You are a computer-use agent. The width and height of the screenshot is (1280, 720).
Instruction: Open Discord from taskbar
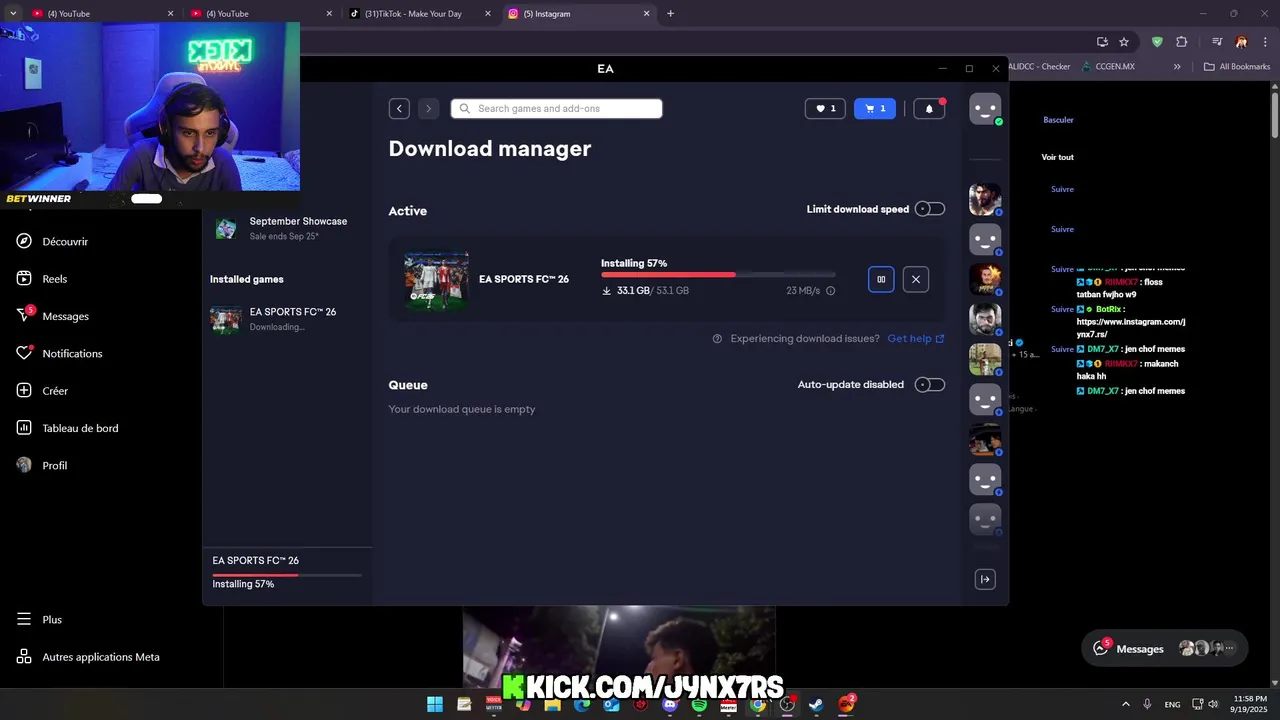click(670, 705)
